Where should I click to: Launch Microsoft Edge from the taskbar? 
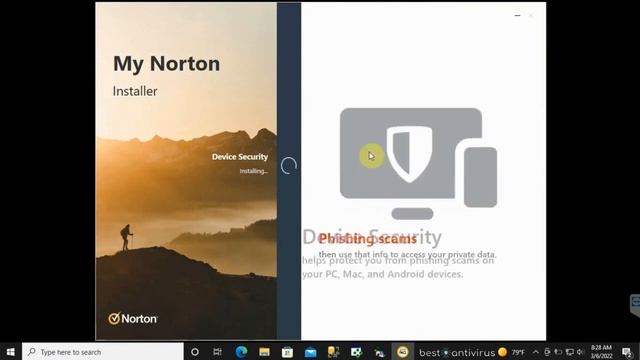(x=241, y=352)
